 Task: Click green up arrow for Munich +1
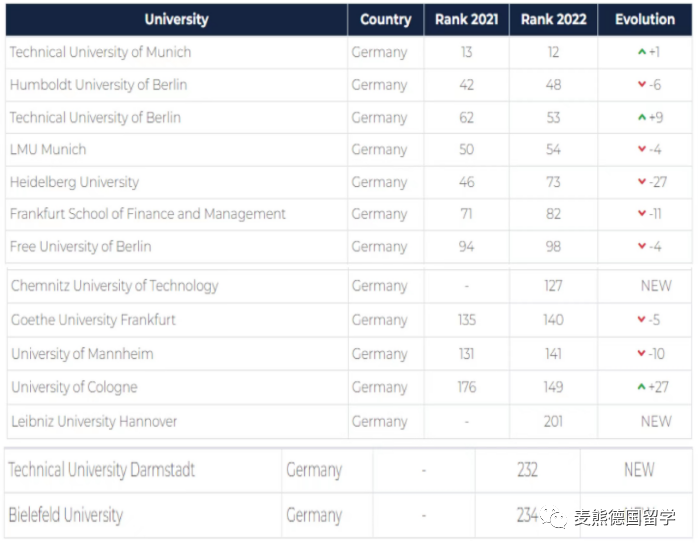click(x=641, y=52)
